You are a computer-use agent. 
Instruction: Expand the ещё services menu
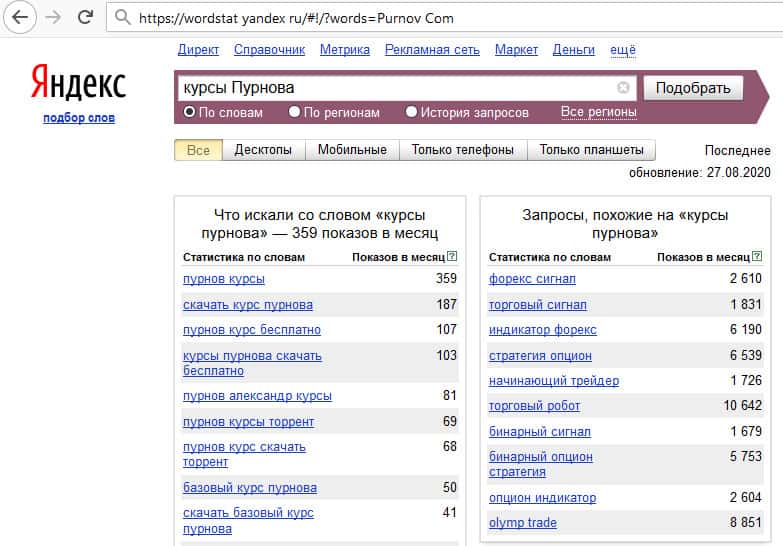623,49
